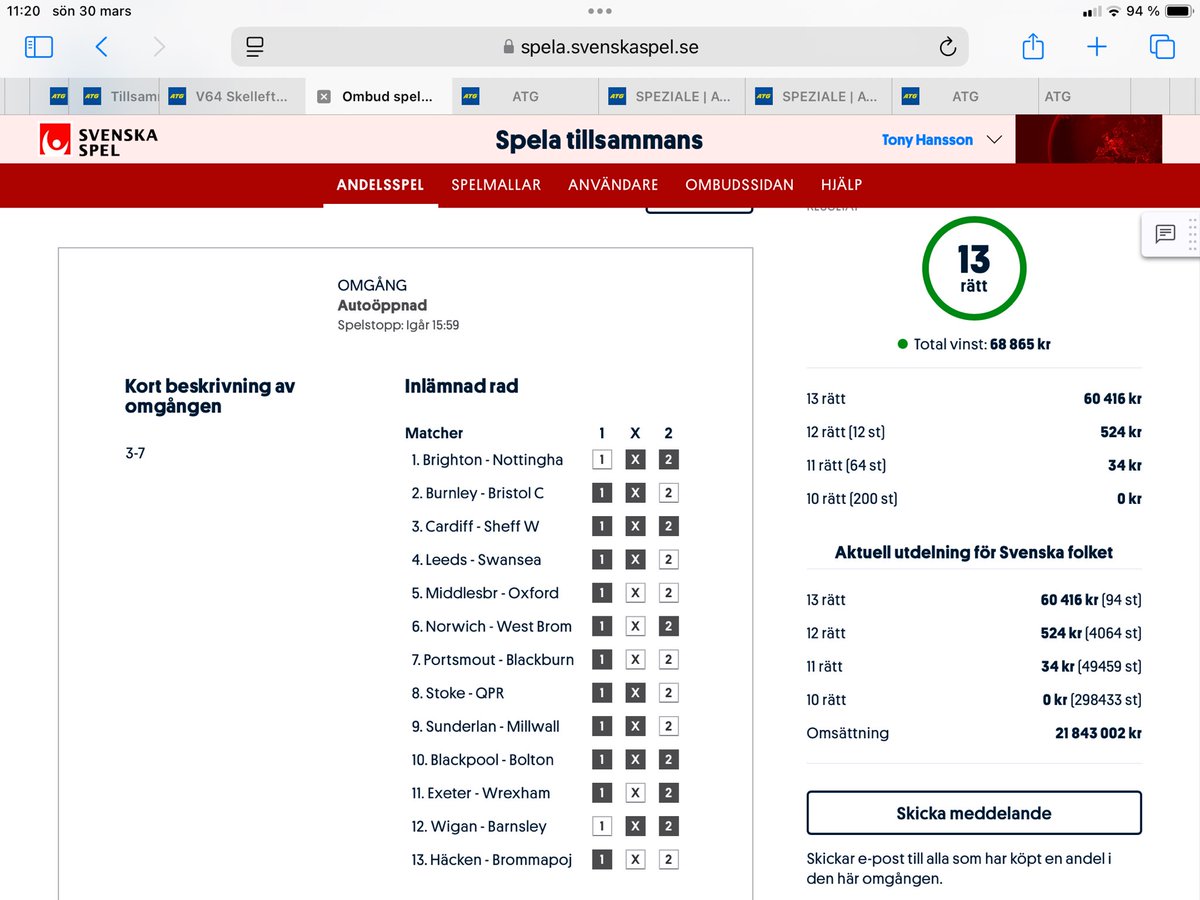Screen dimensions: 1200x900
Task: Toggle X for Häcken - Brommapoj
Action: (x=635, y=860)
